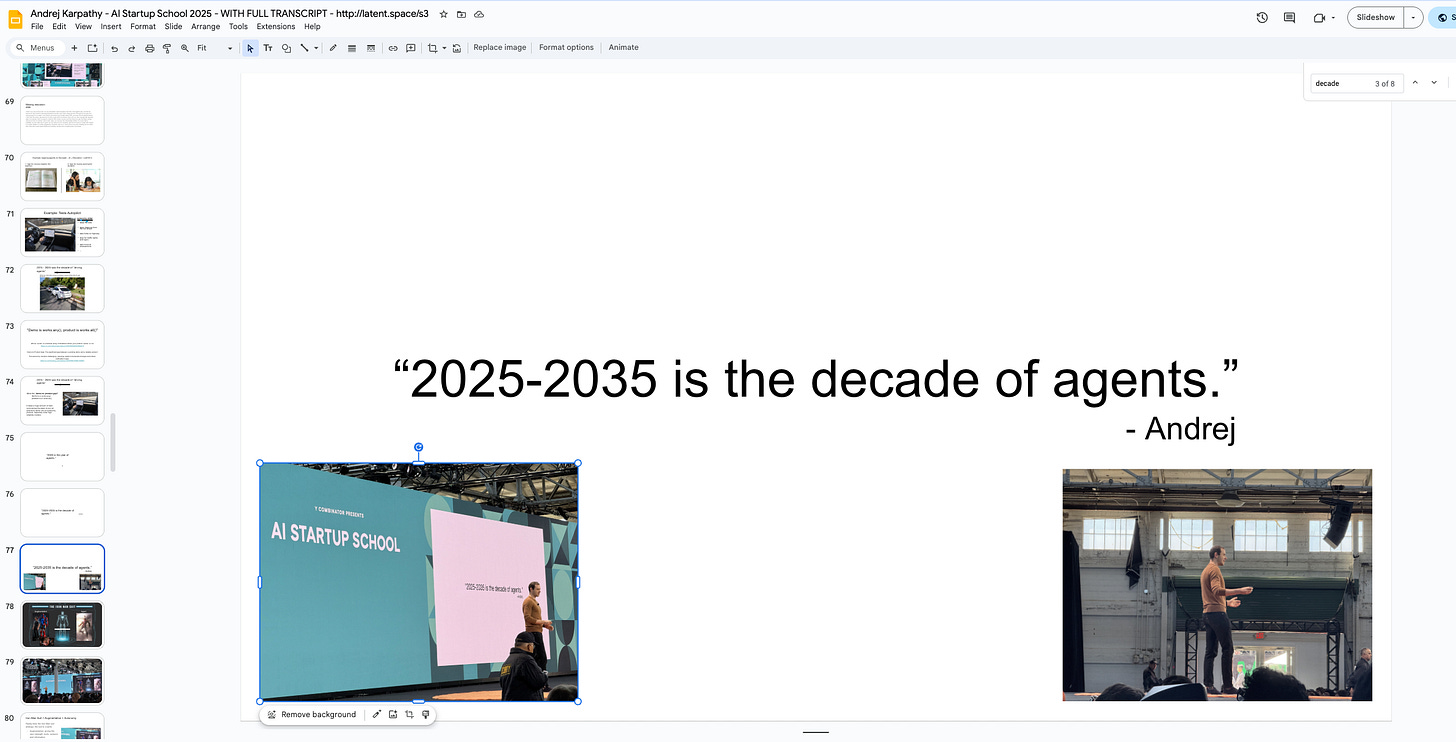1456x742 pixels.
Task: Click last icon in floating image toolbar
Action: click(426, 715)
